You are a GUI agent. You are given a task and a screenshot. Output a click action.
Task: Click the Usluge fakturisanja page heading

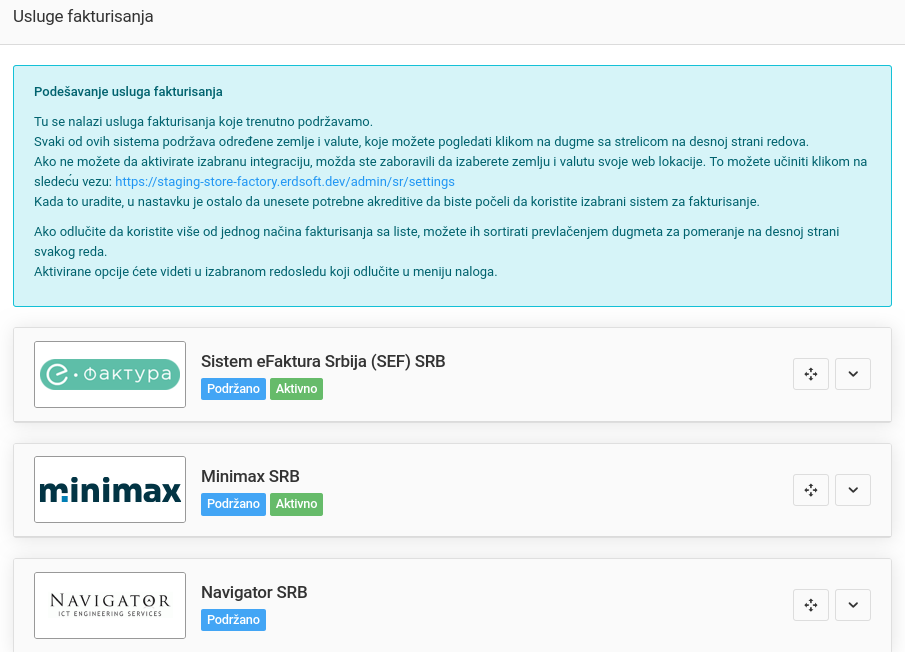[83, 17]
